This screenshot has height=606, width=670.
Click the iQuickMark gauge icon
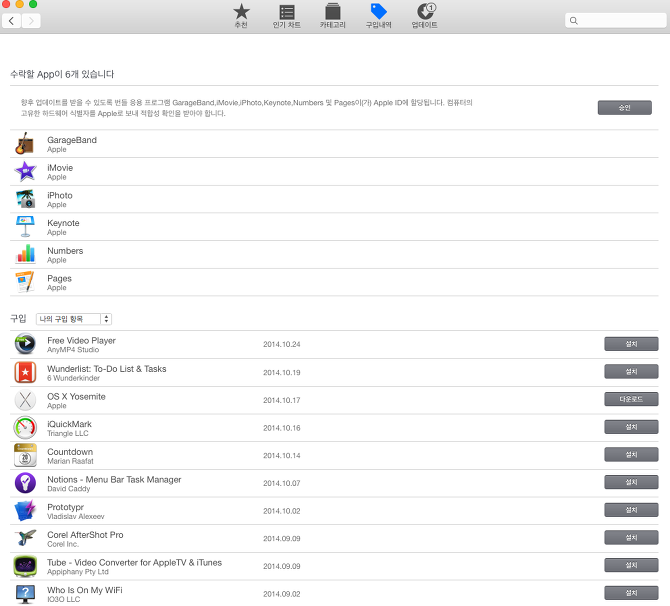click(25, 428)
